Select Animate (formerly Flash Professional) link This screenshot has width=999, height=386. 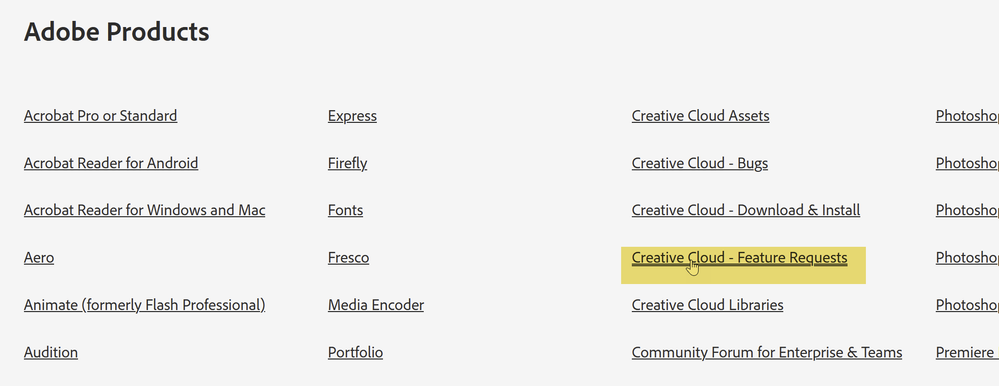pos(145,305)
